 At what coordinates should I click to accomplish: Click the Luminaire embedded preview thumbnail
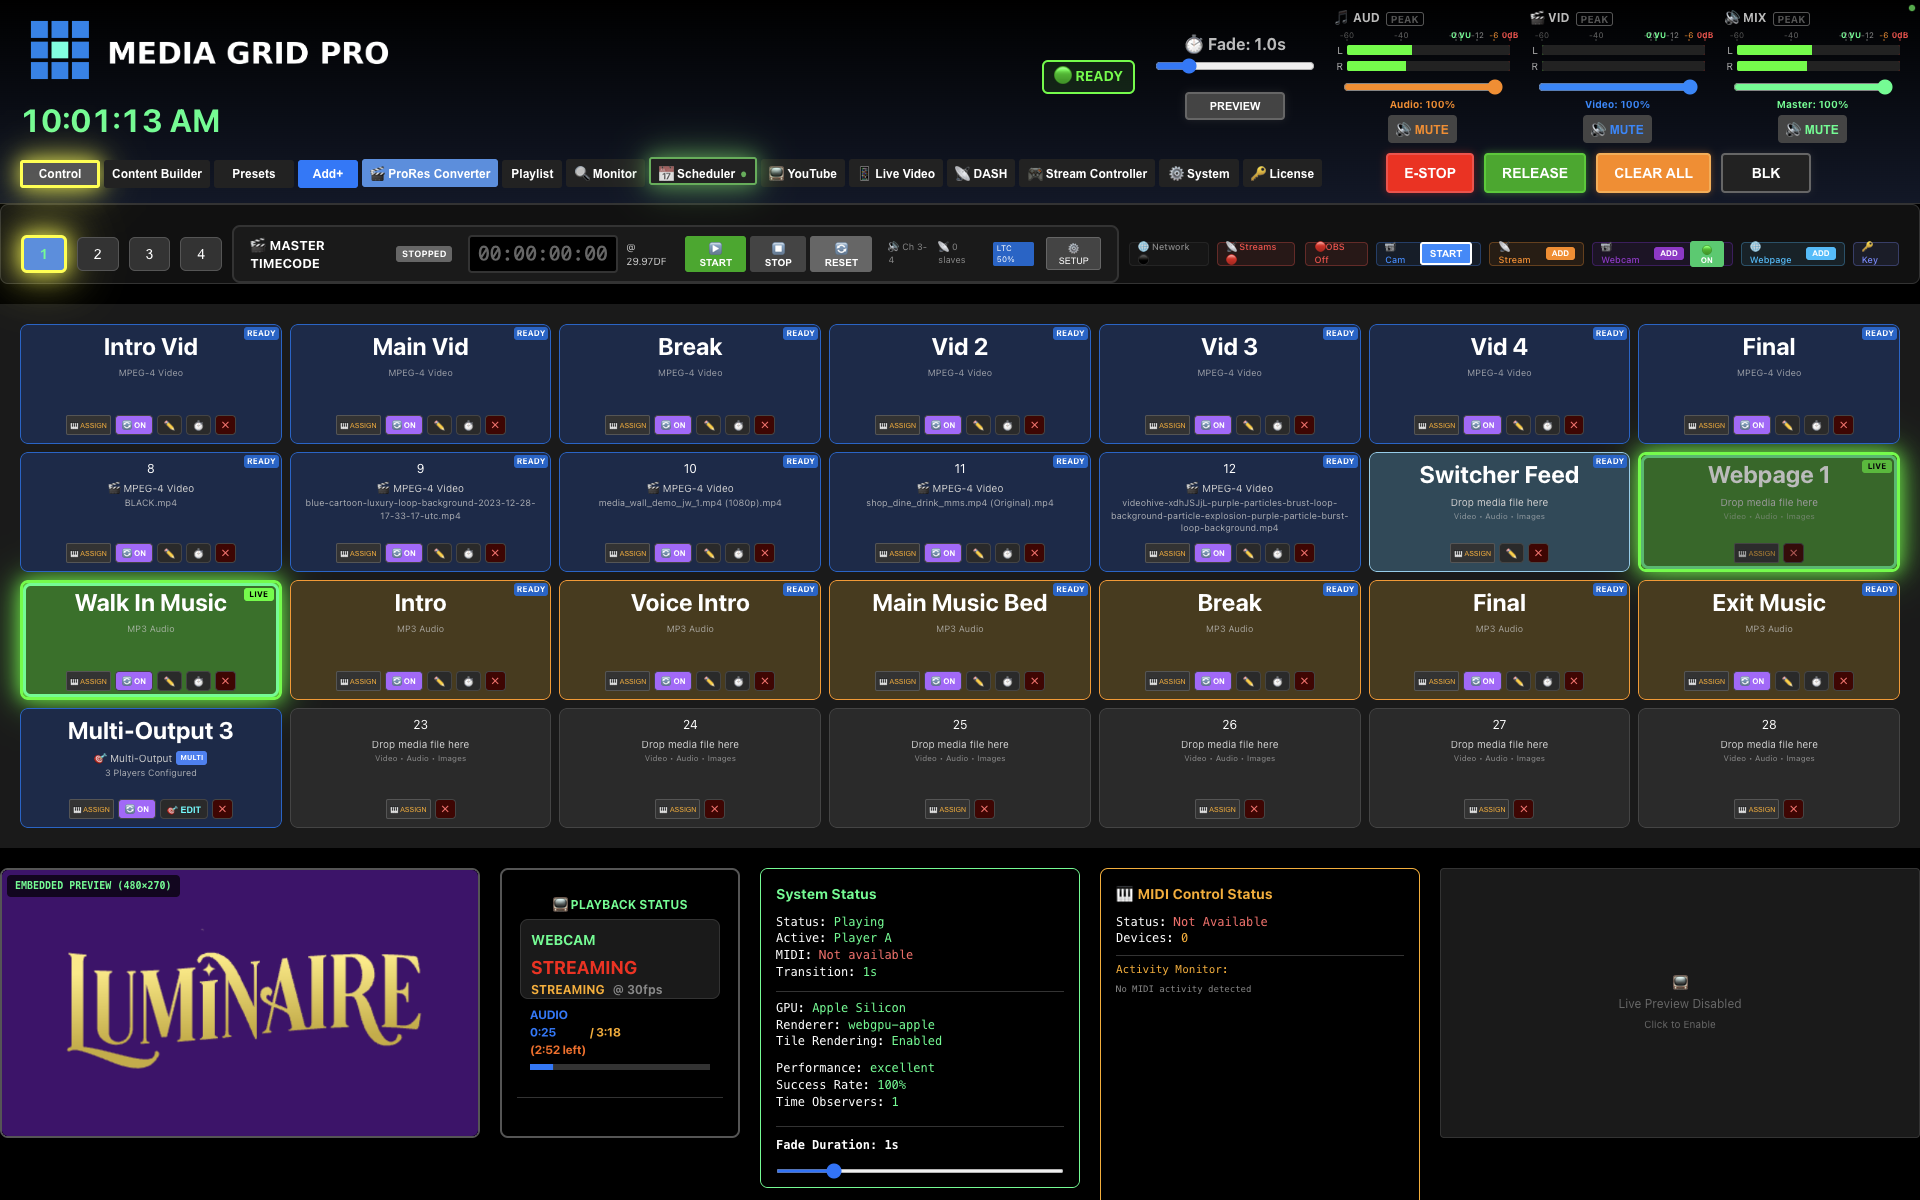coord(240,1003)
